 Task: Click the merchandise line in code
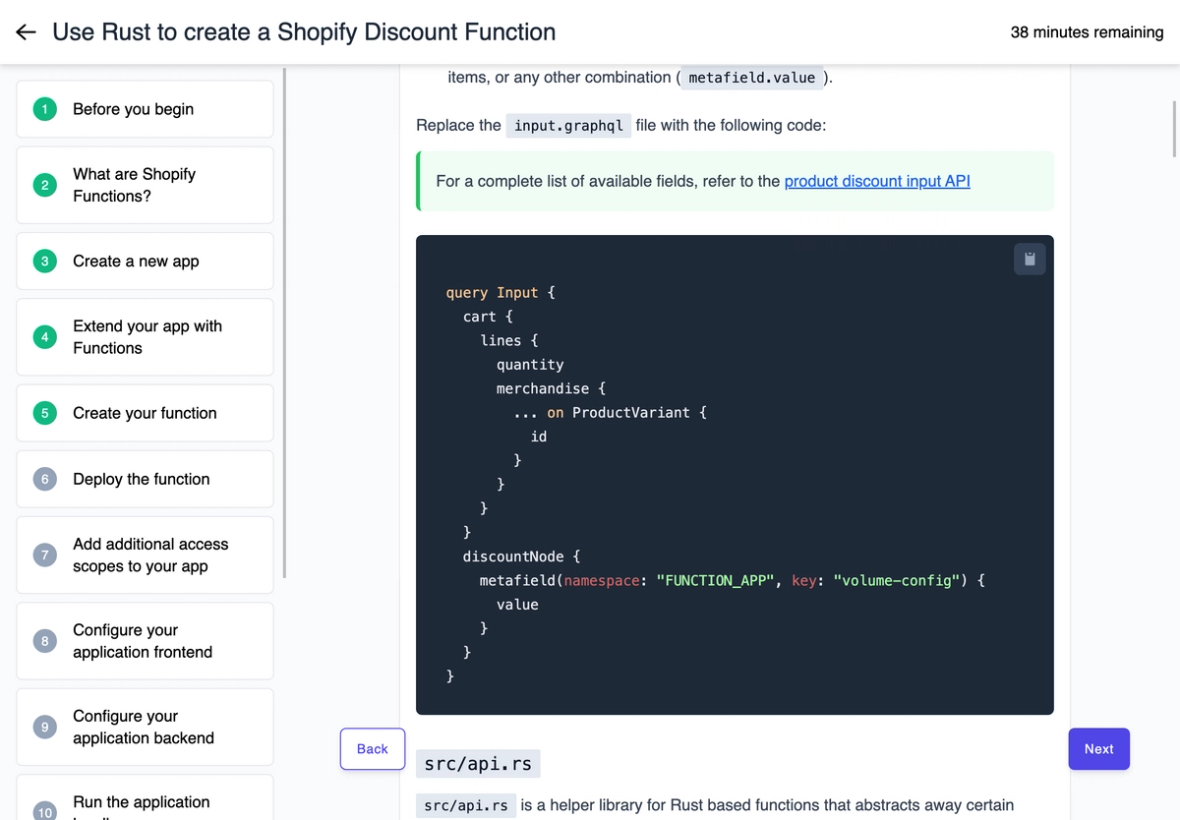(551, 388)
